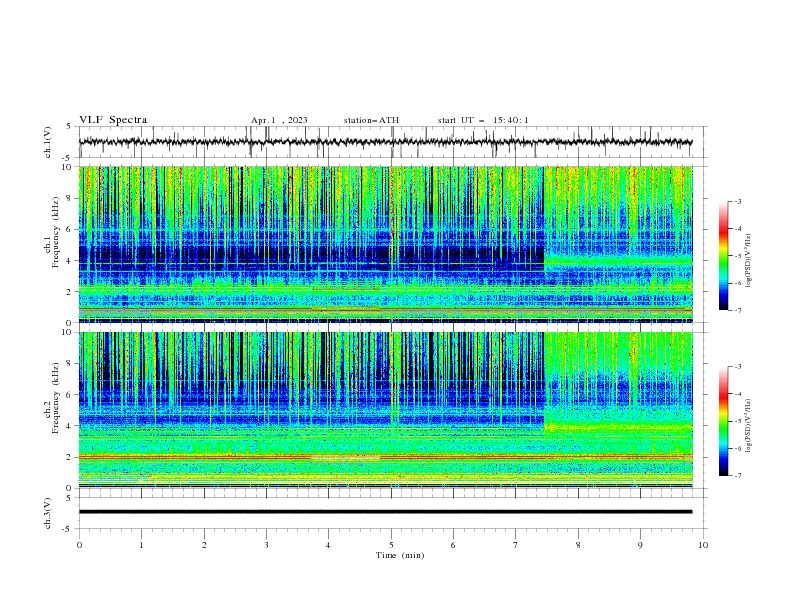This screenshot has height=612, width=792.
Task: Click the 'station=ATH' label
Action: [371, 120]
